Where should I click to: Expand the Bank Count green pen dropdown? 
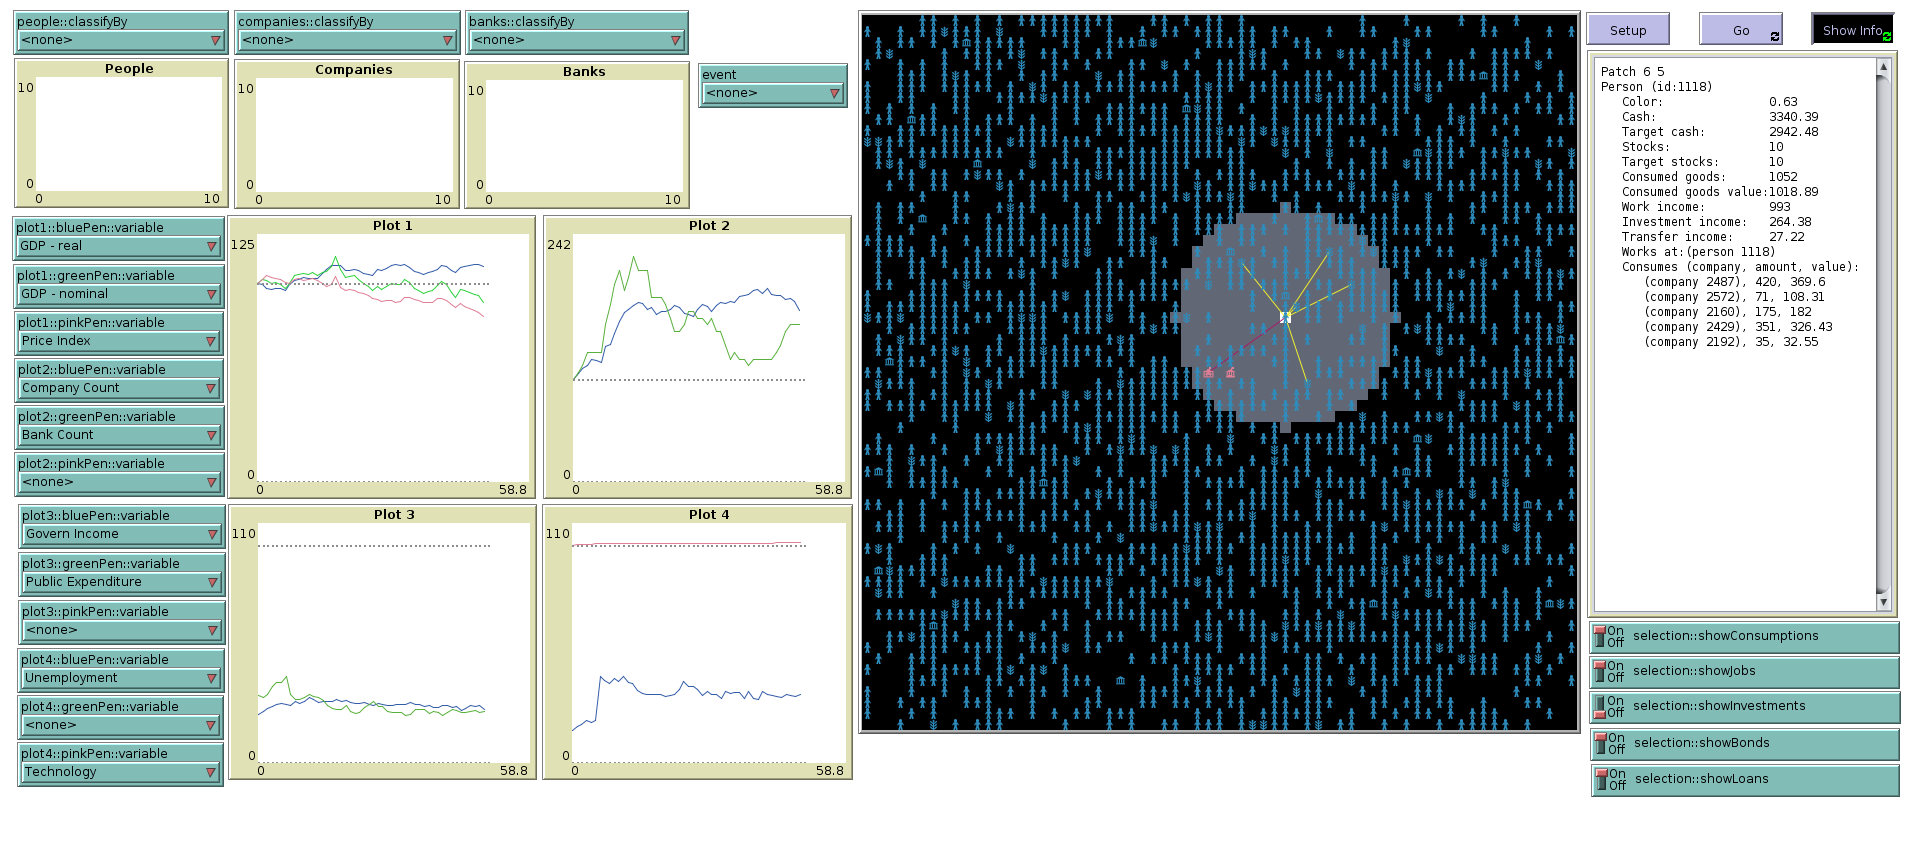click(x=119, y=435)
